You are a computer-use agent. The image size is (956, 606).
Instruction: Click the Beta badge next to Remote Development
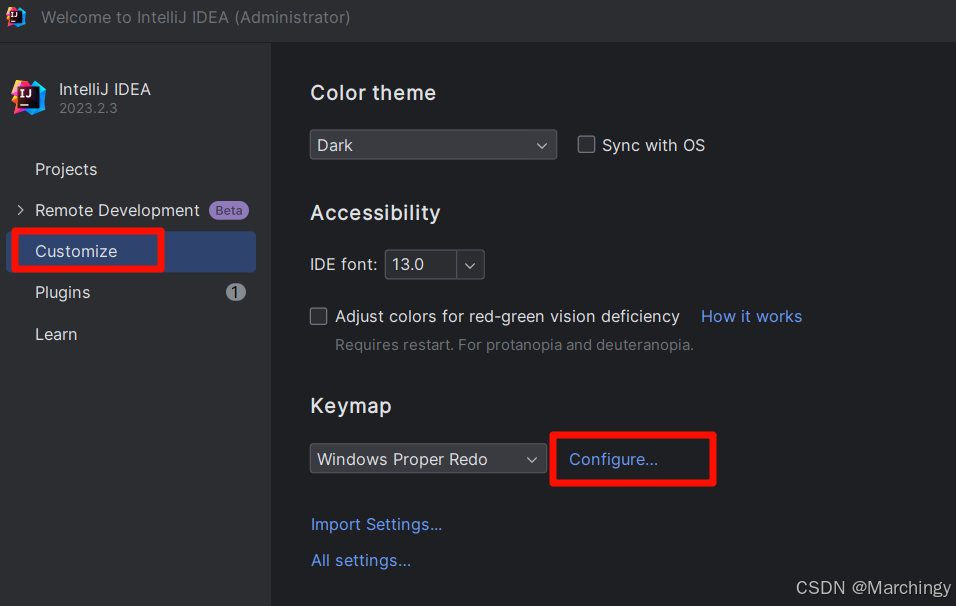coord(229,210)
